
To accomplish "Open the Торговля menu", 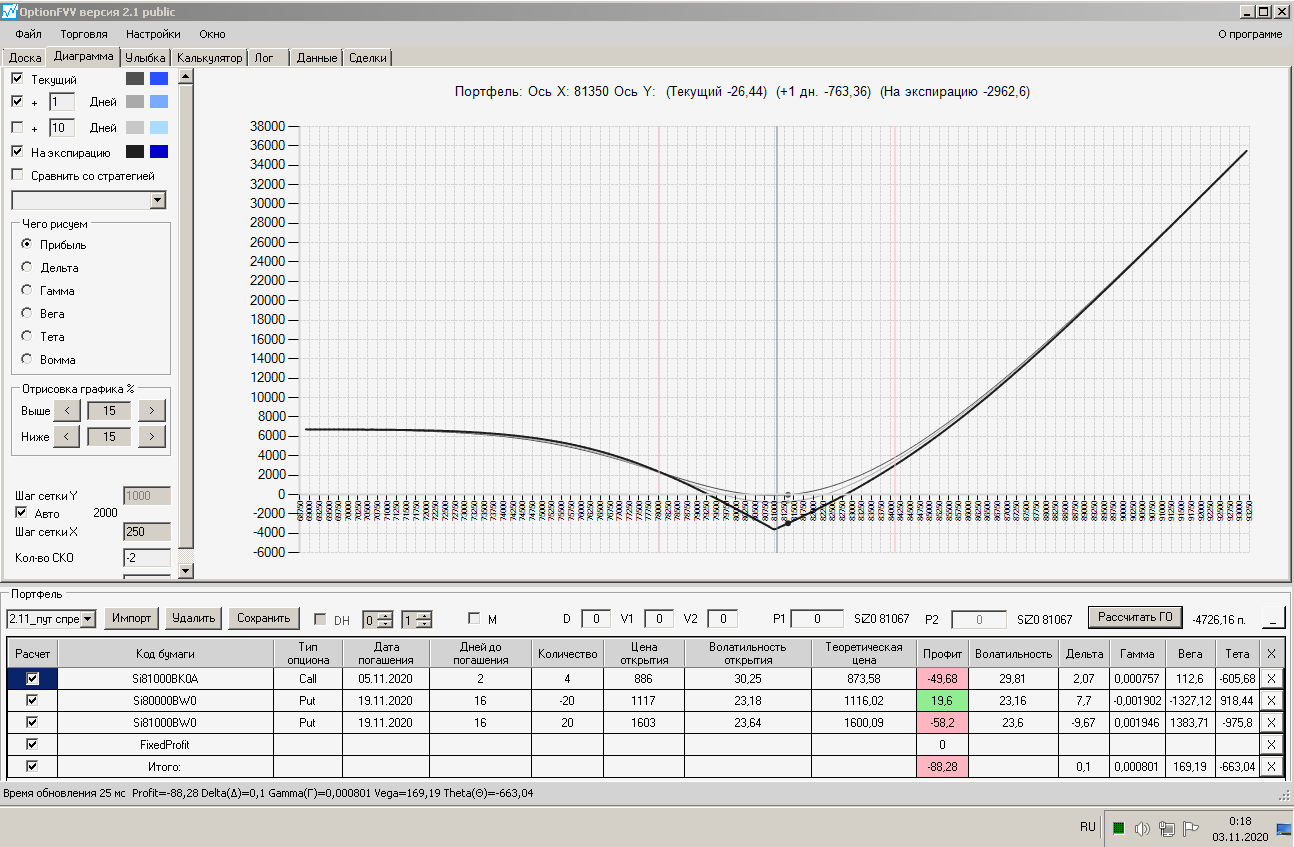I will pyautogui.click(x=84, y=34).
